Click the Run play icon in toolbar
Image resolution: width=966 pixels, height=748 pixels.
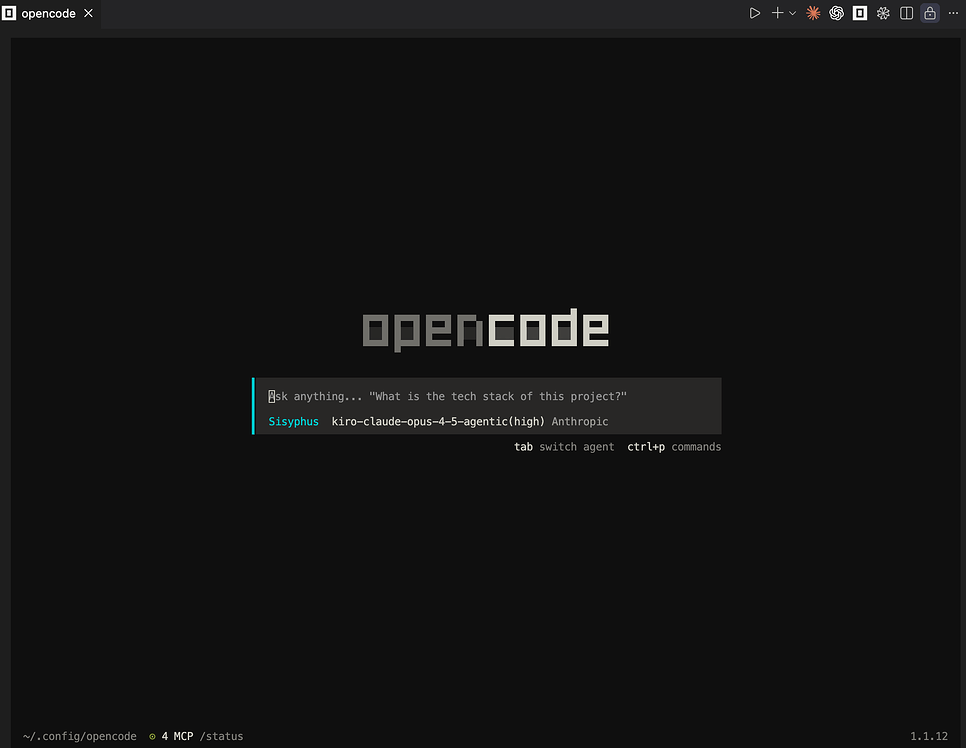coord(754,13)
